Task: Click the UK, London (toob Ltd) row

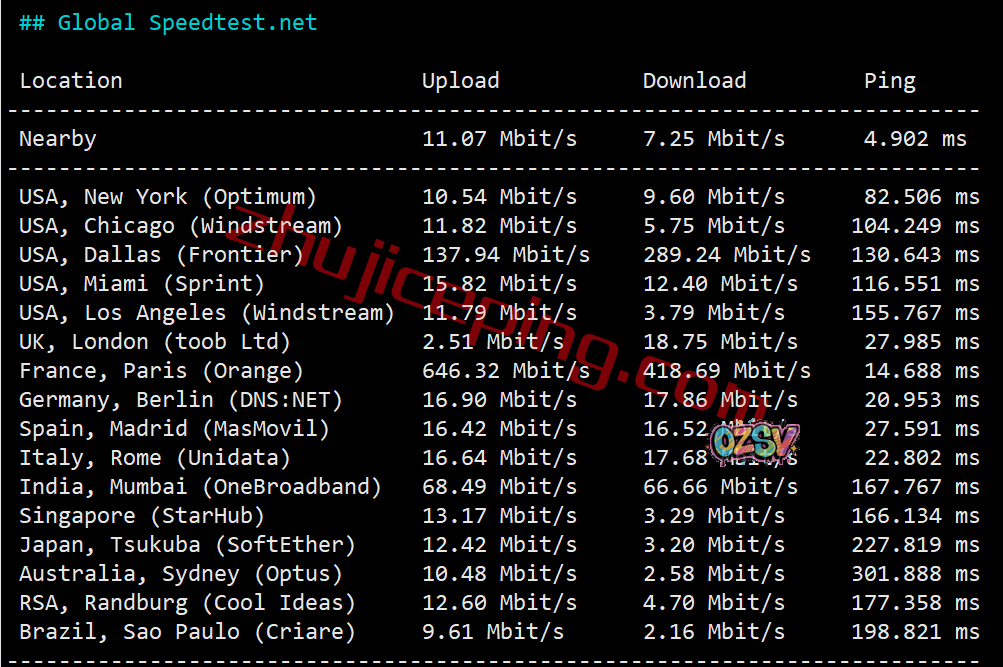Action: click(x=499, y=342)
